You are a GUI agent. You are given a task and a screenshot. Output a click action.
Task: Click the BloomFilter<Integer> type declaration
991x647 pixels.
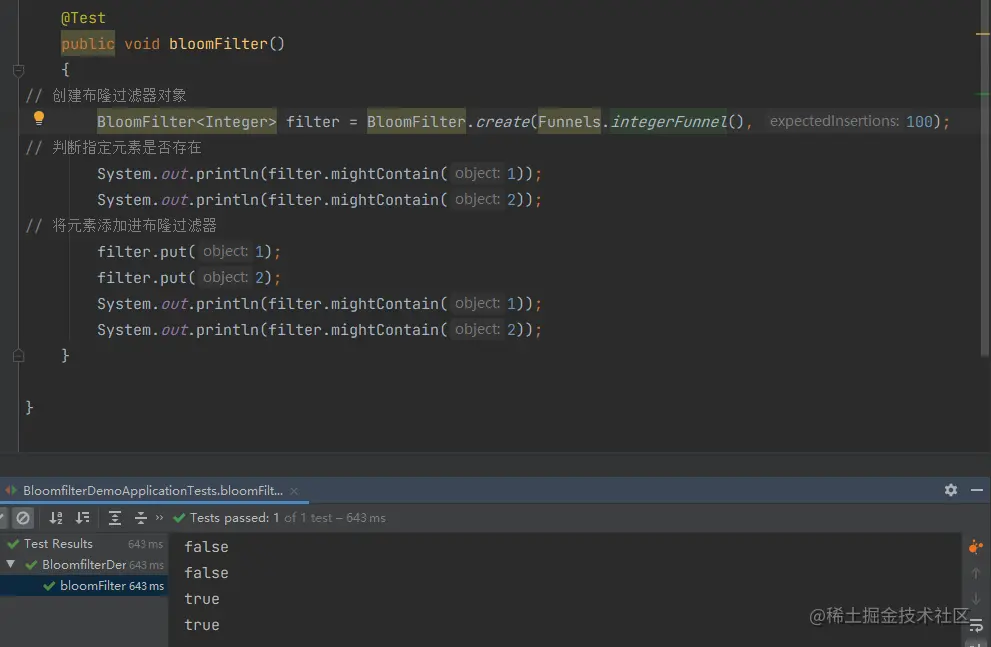(x=186, y=121)
